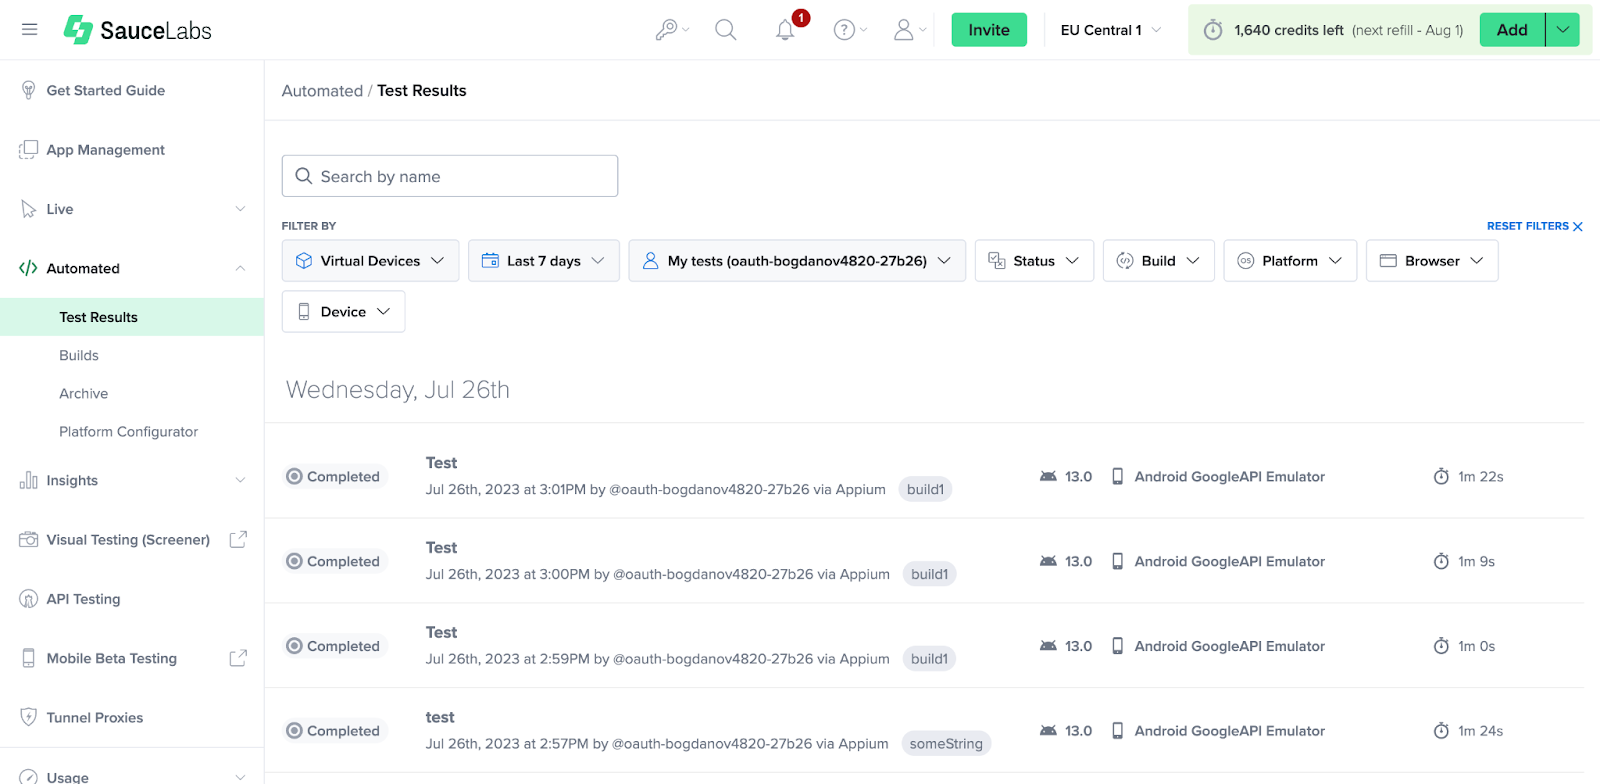Open the Virtual Devices filter dropdown
Viewport: 1600px width, 784px height.
pos(370,261)
